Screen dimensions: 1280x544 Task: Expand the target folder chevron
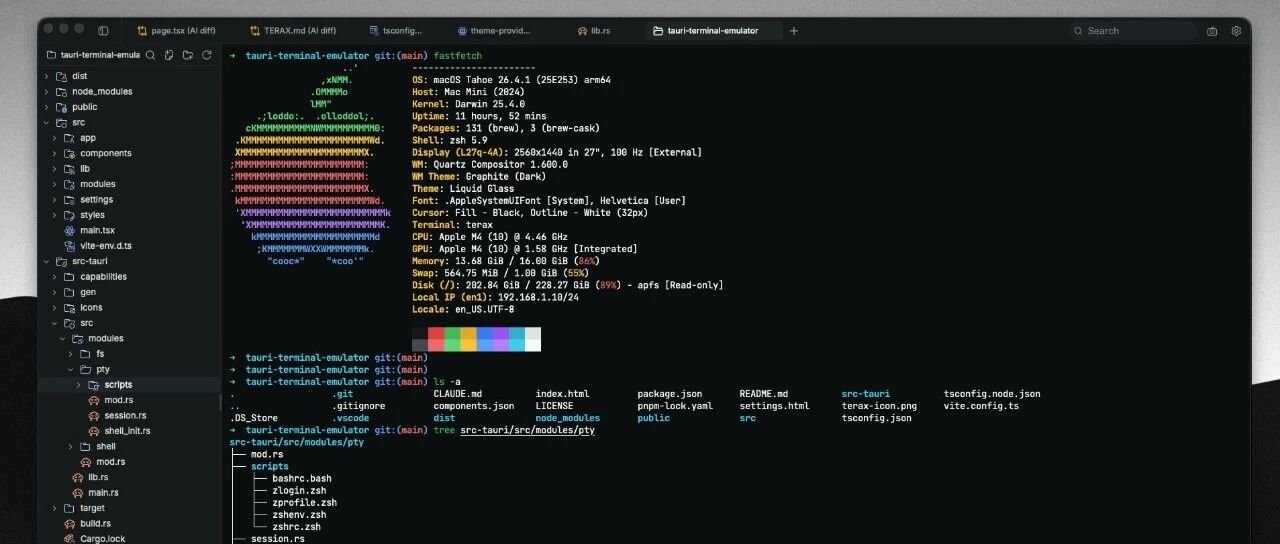click(55, 508)
